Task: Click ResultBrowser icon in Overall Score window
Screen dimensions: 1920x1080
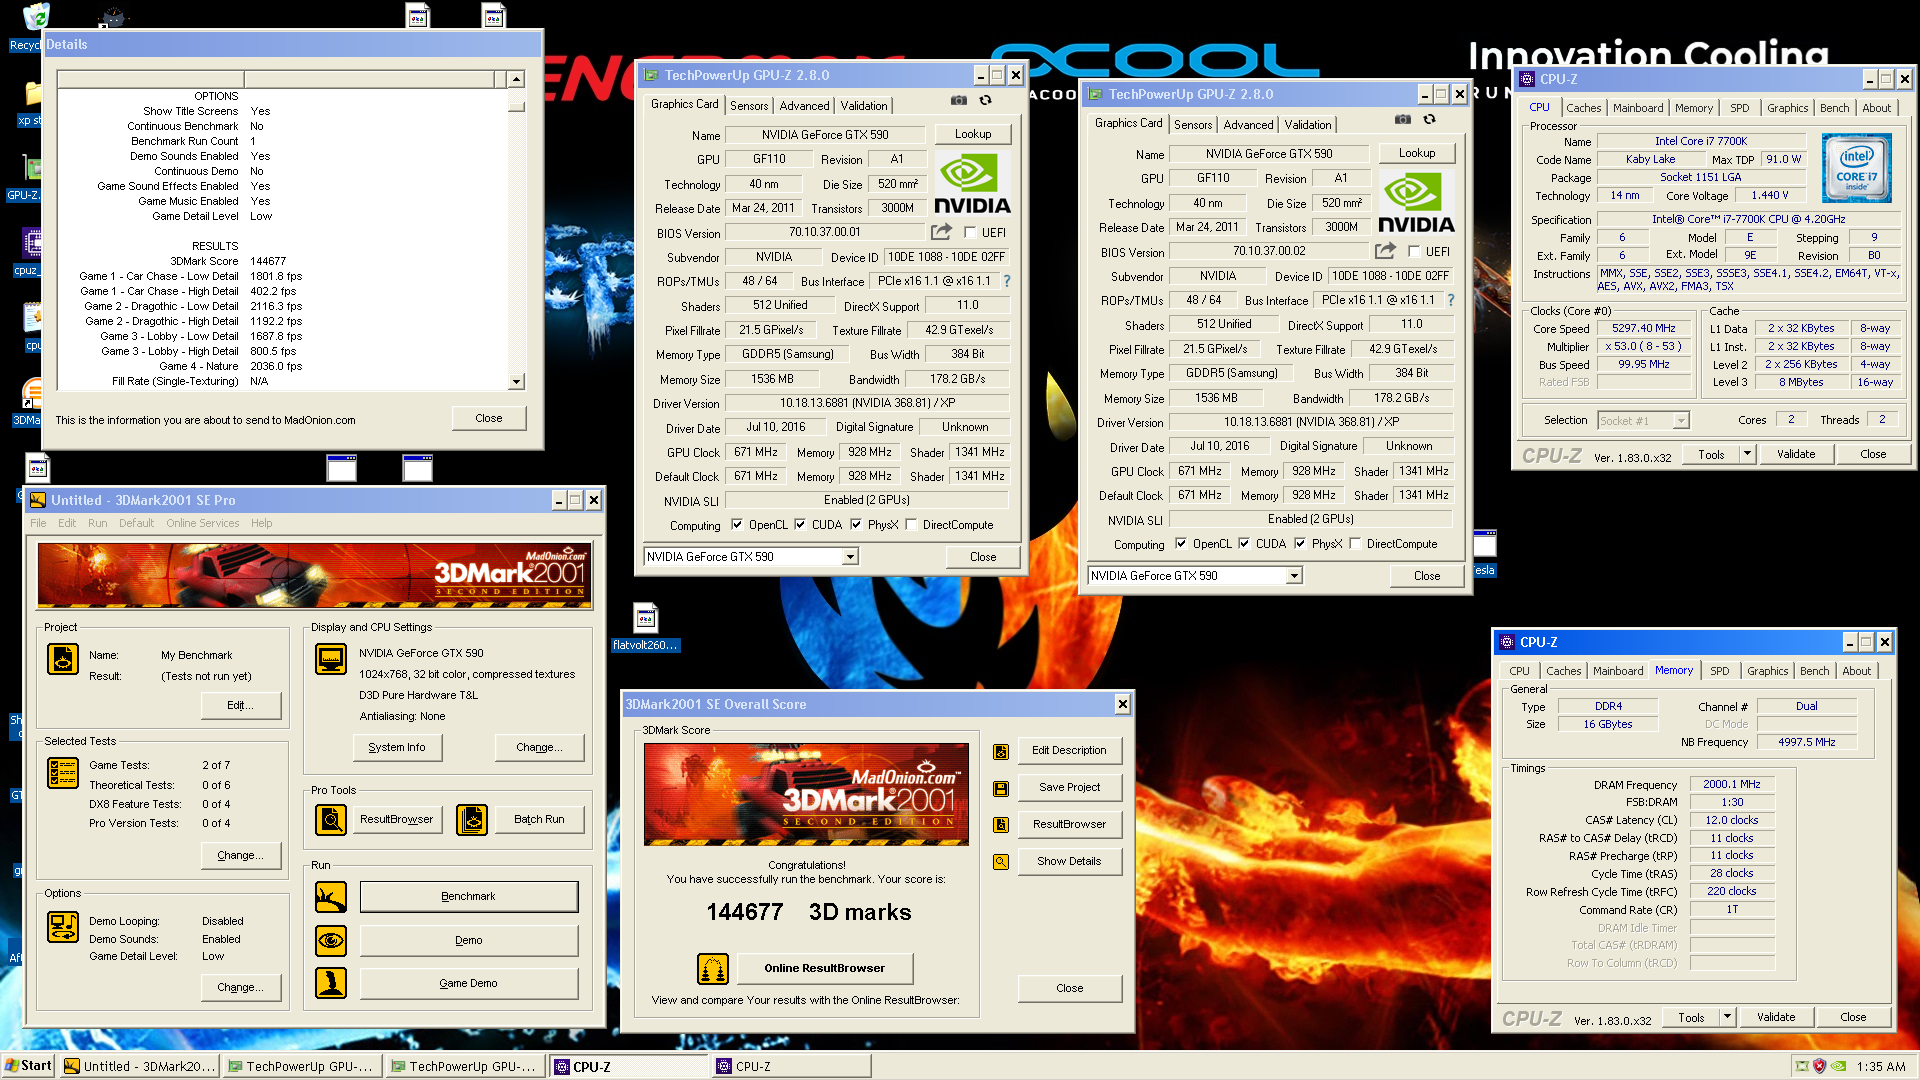Action: (x=1000, y=825)
